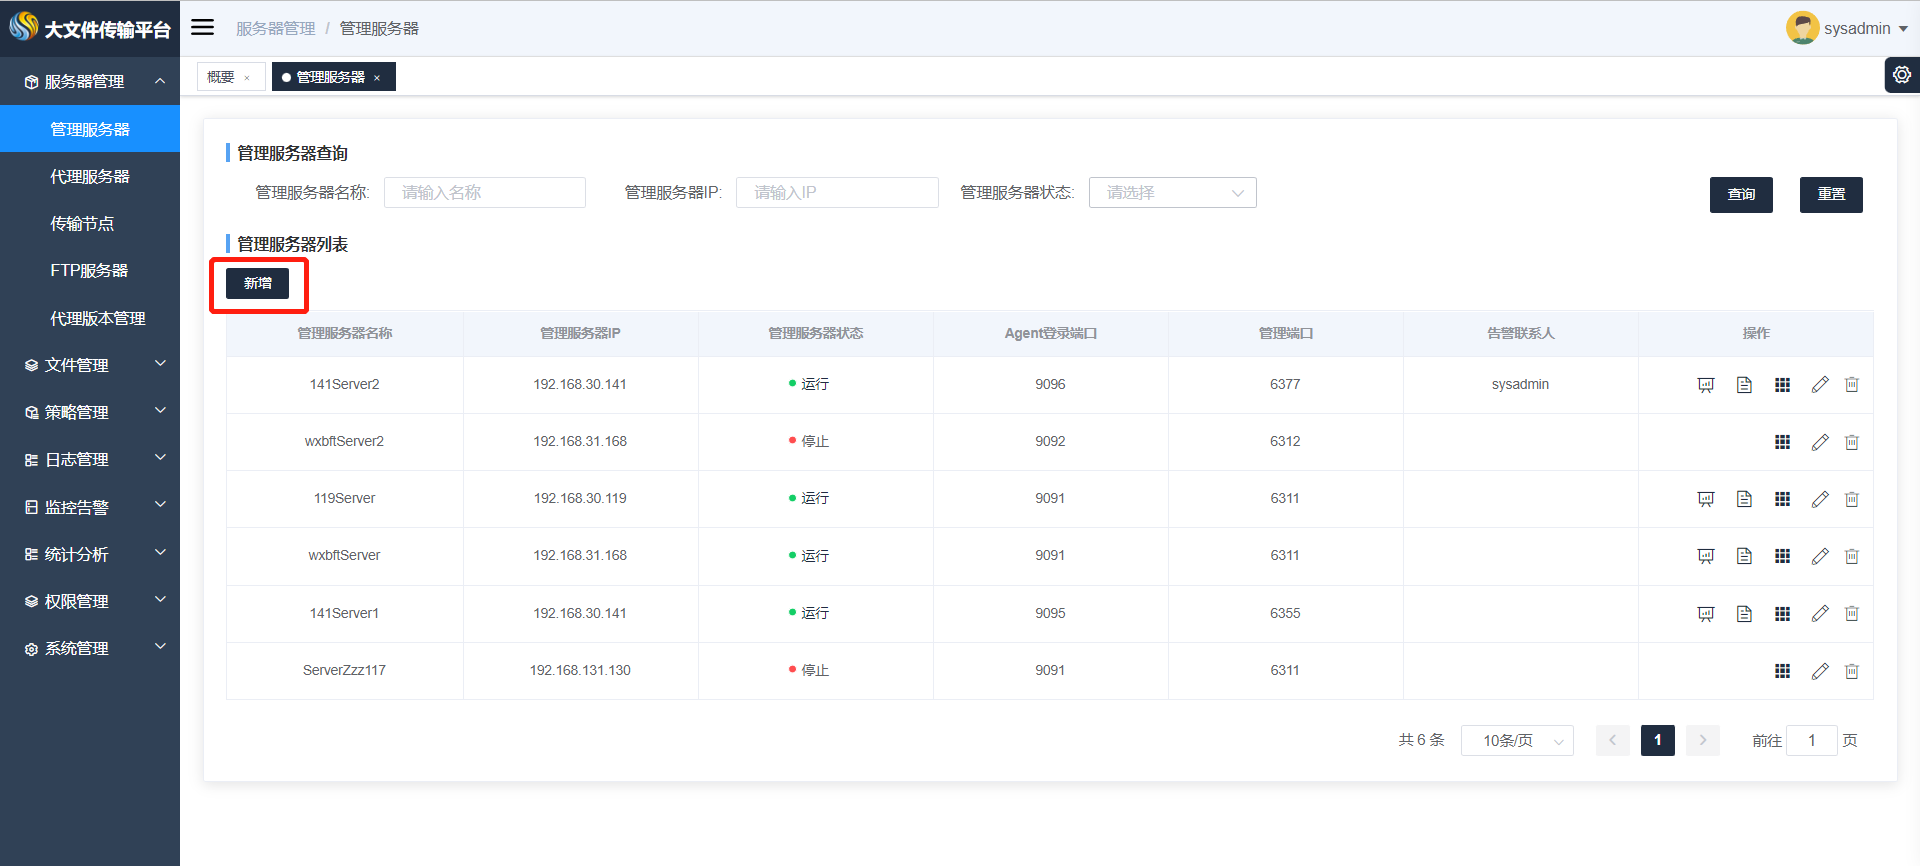Click the delete trash icon for ServerZzz117

1851,671
